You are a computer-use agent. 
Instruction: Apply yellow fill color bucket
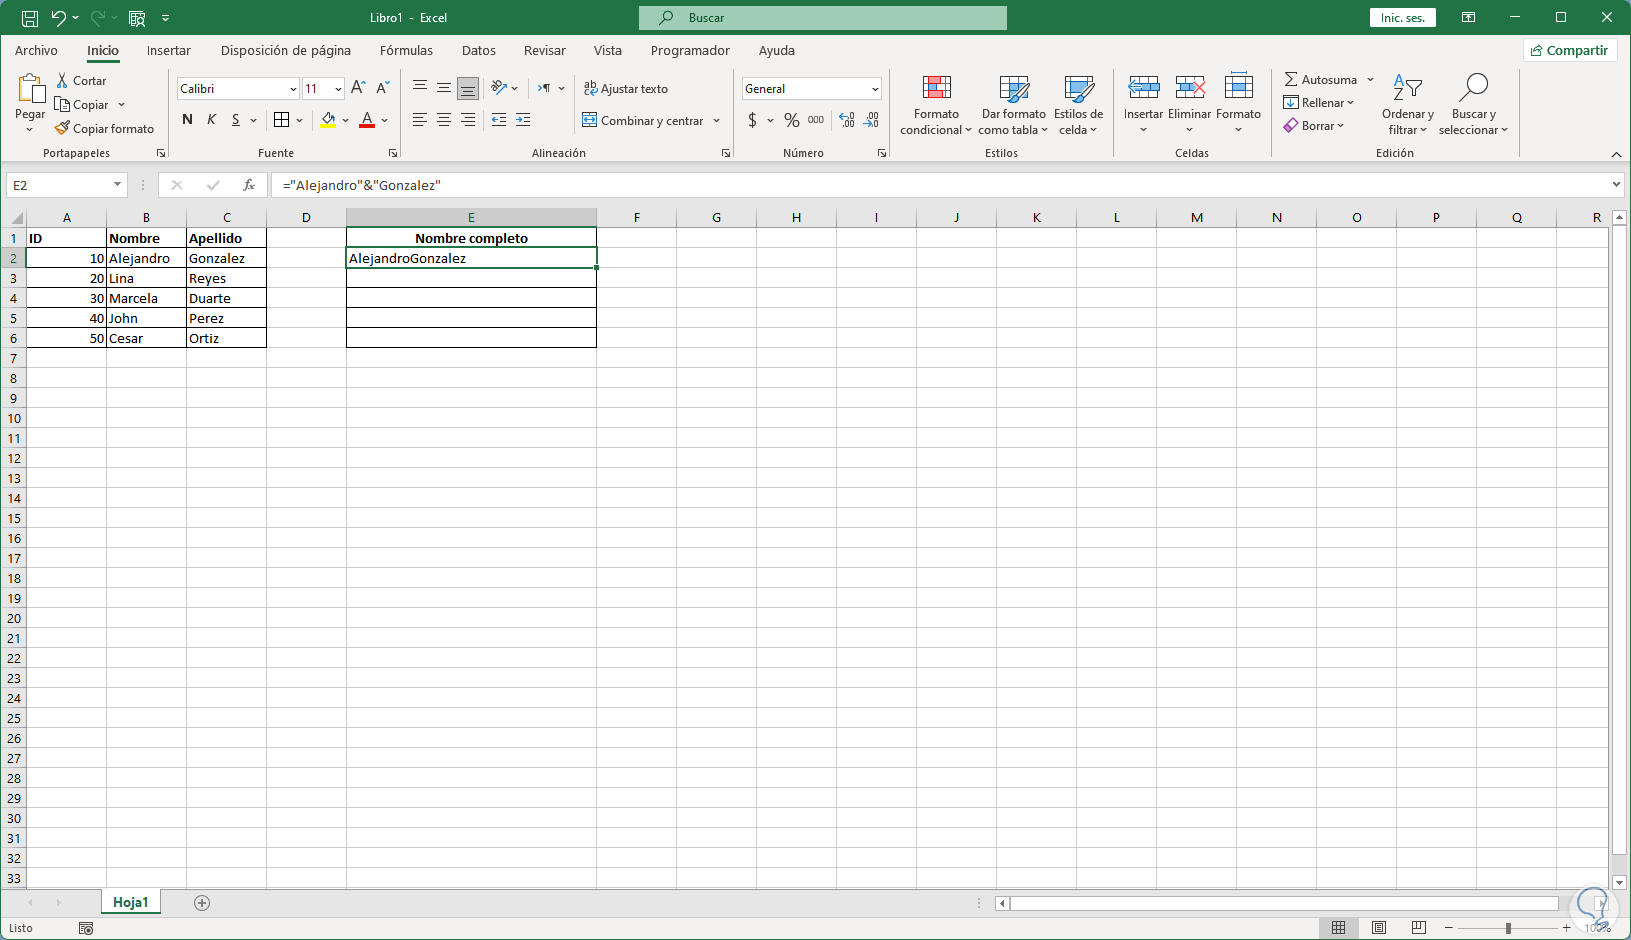click(x=328, y=120)
